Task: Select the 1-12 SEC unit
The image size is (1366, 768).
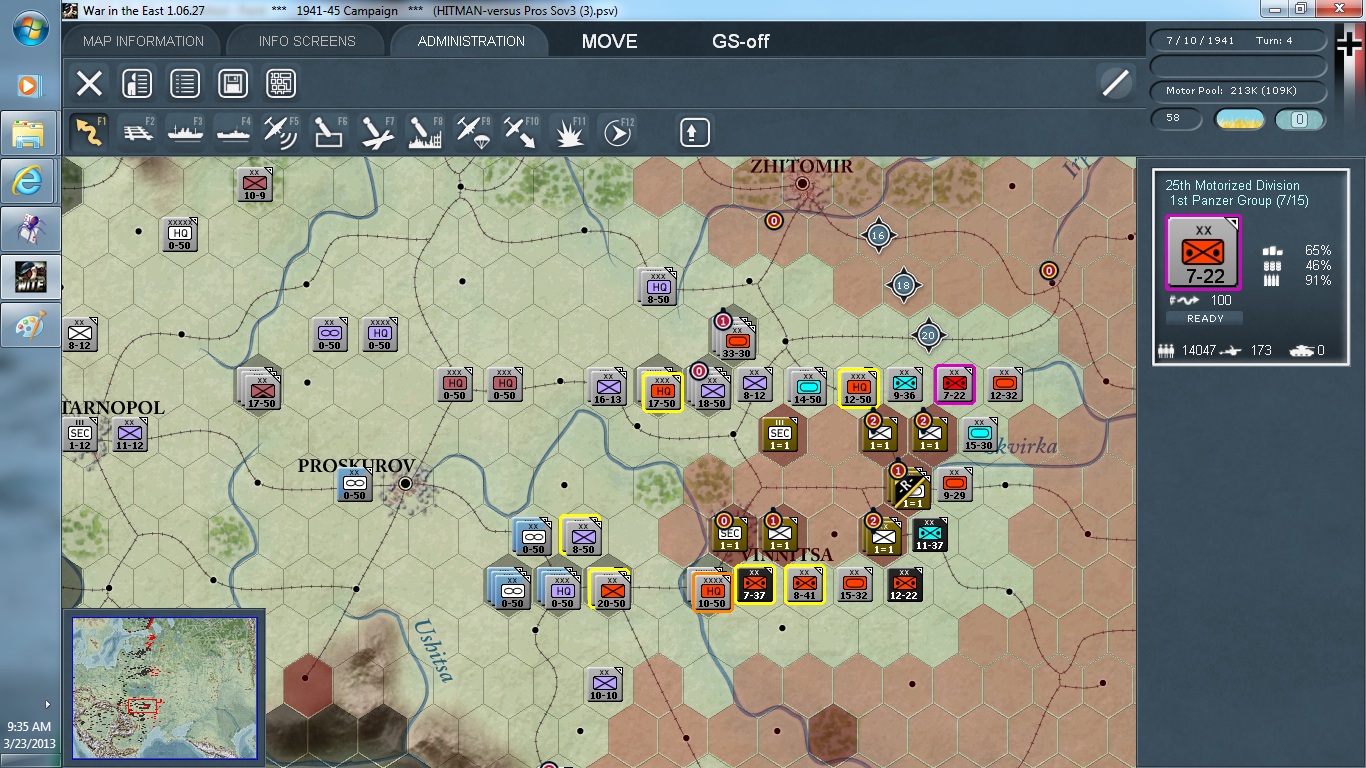Action: [x=81, y=435]
